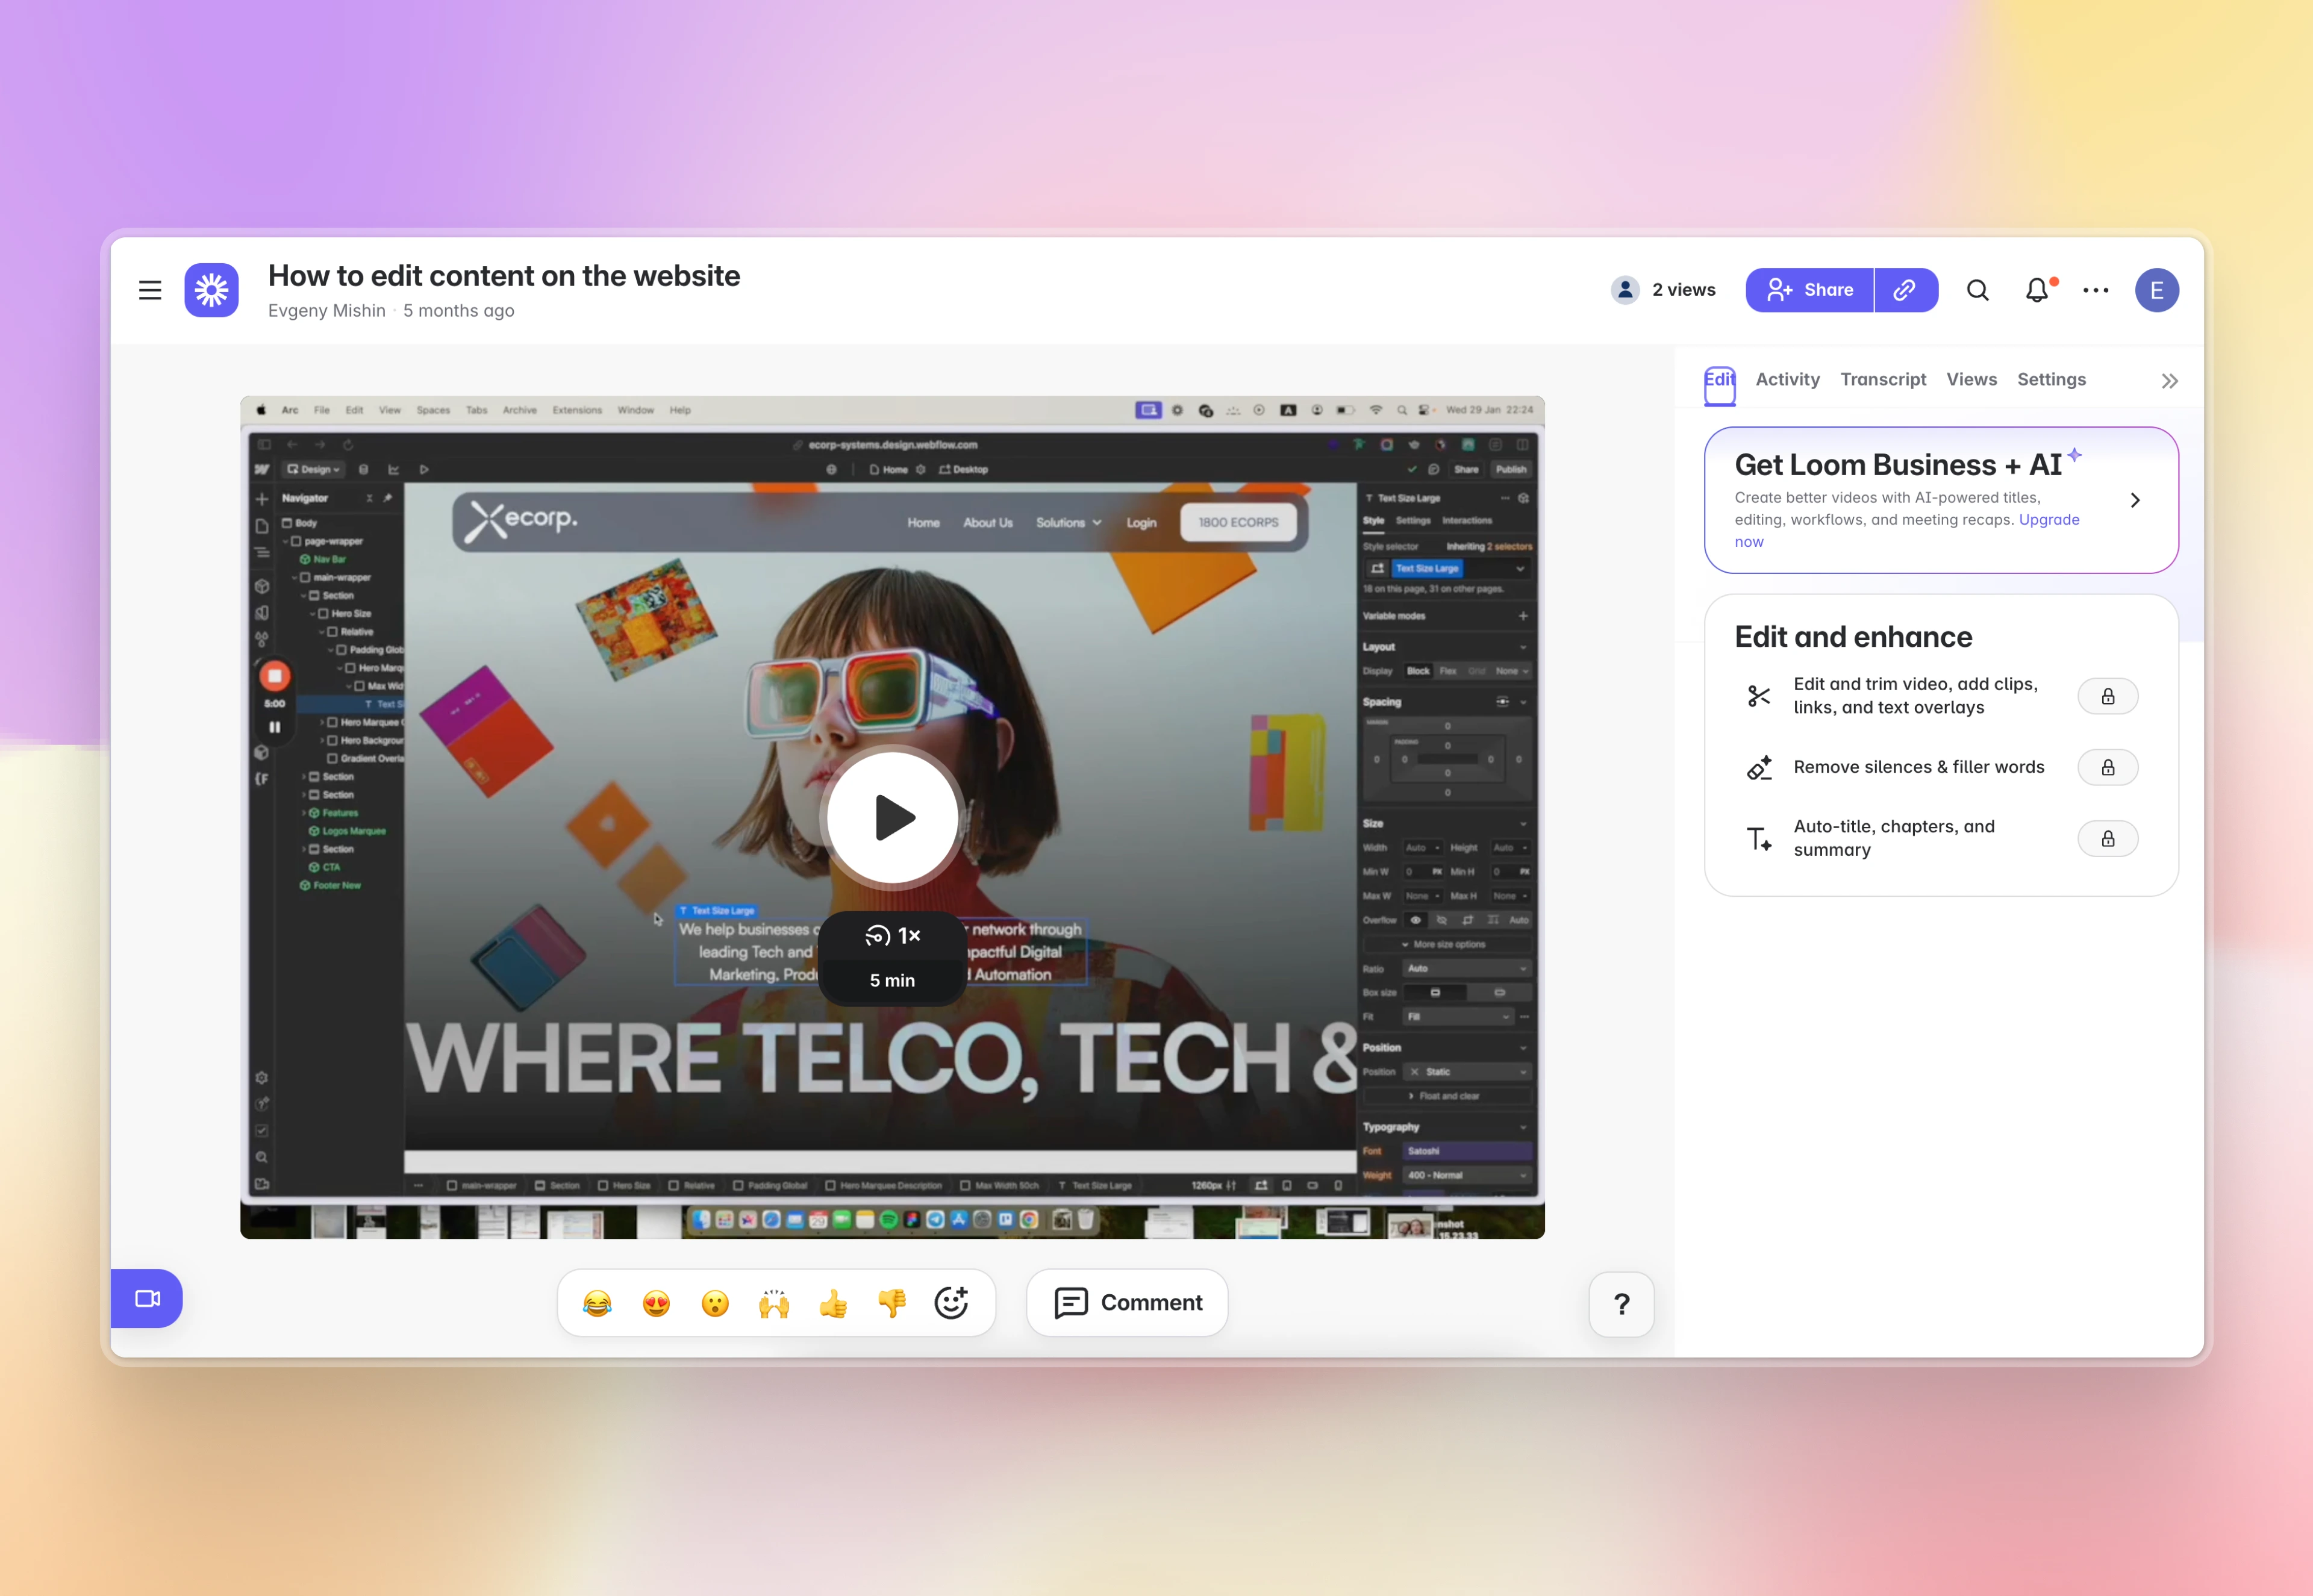Open the three-dot more options menu
This screenshot has height=1596, width=2313.
(2096, 290)
